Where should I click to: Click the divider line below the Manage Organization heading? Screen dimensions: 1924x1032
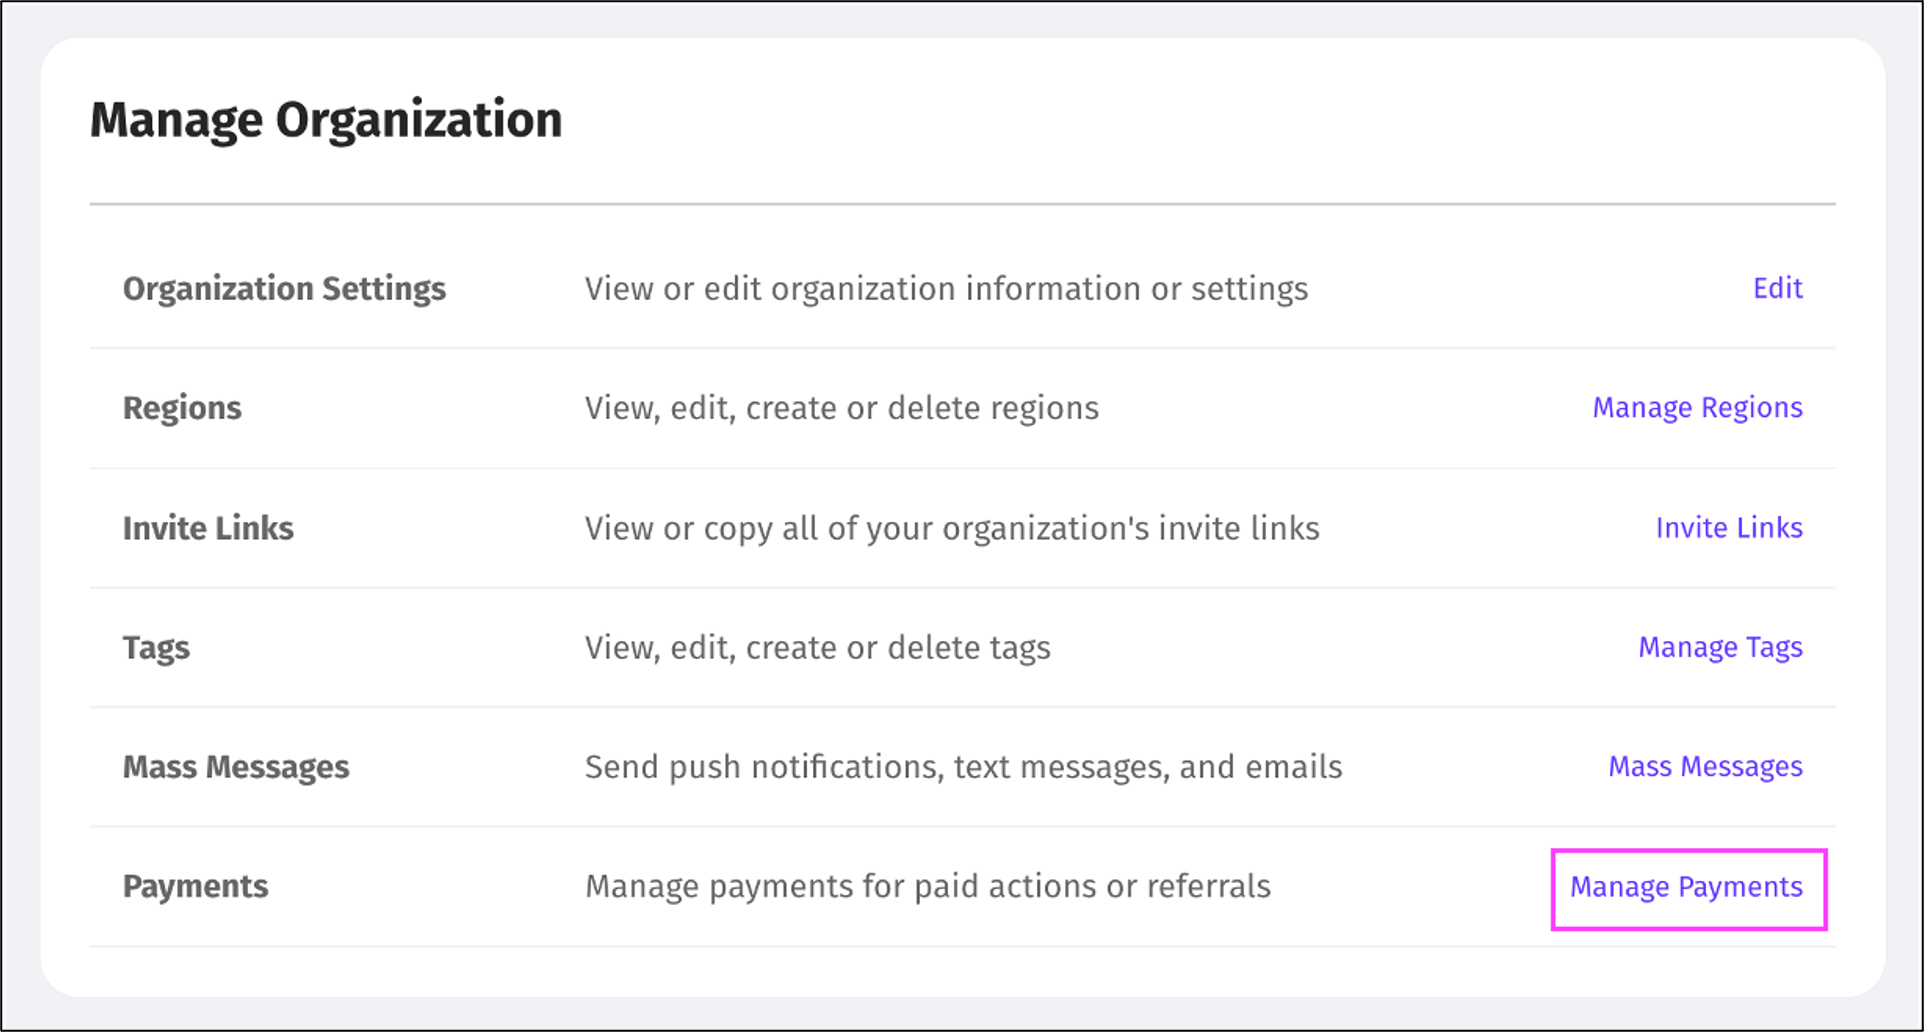(x=962, y=204)
